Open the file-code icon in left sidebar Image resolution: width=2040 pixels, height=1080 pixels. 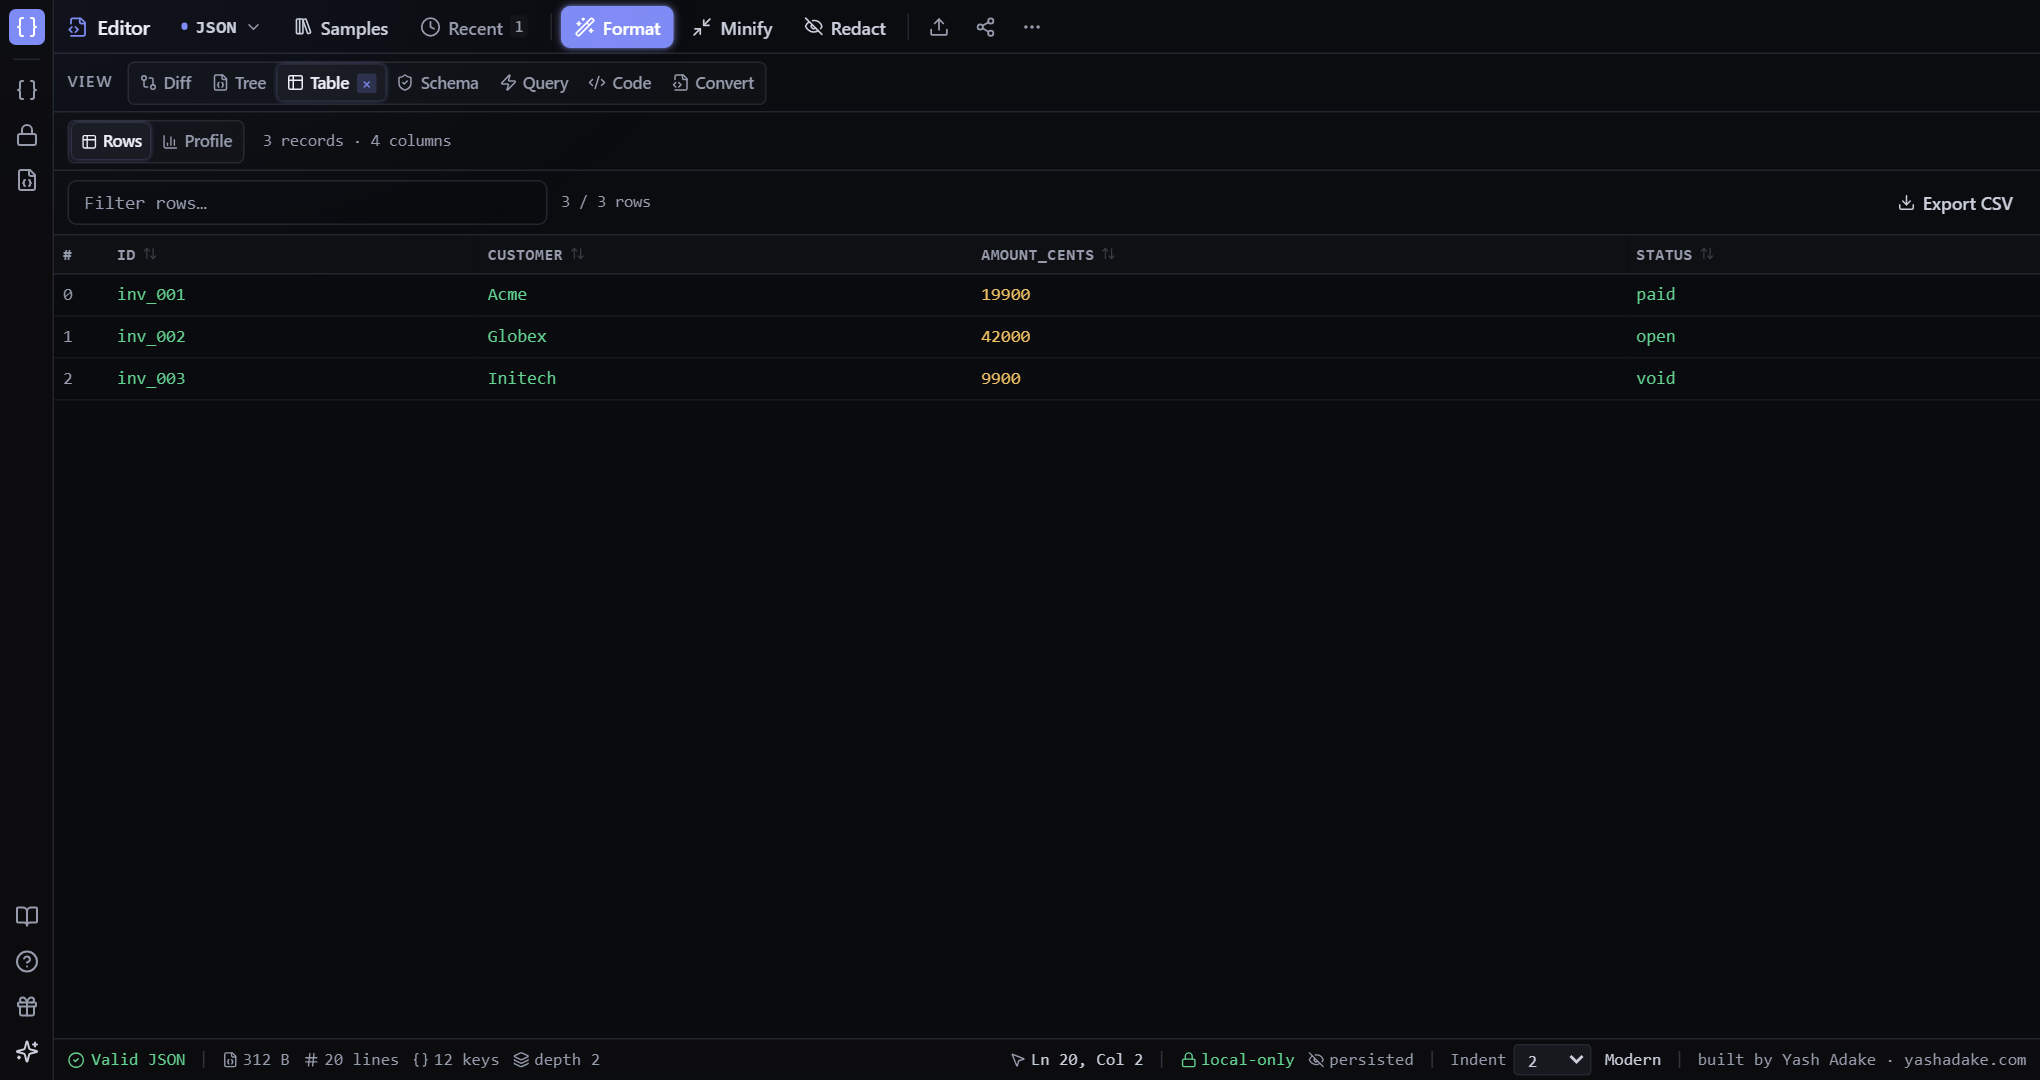[x=27, y=180]
